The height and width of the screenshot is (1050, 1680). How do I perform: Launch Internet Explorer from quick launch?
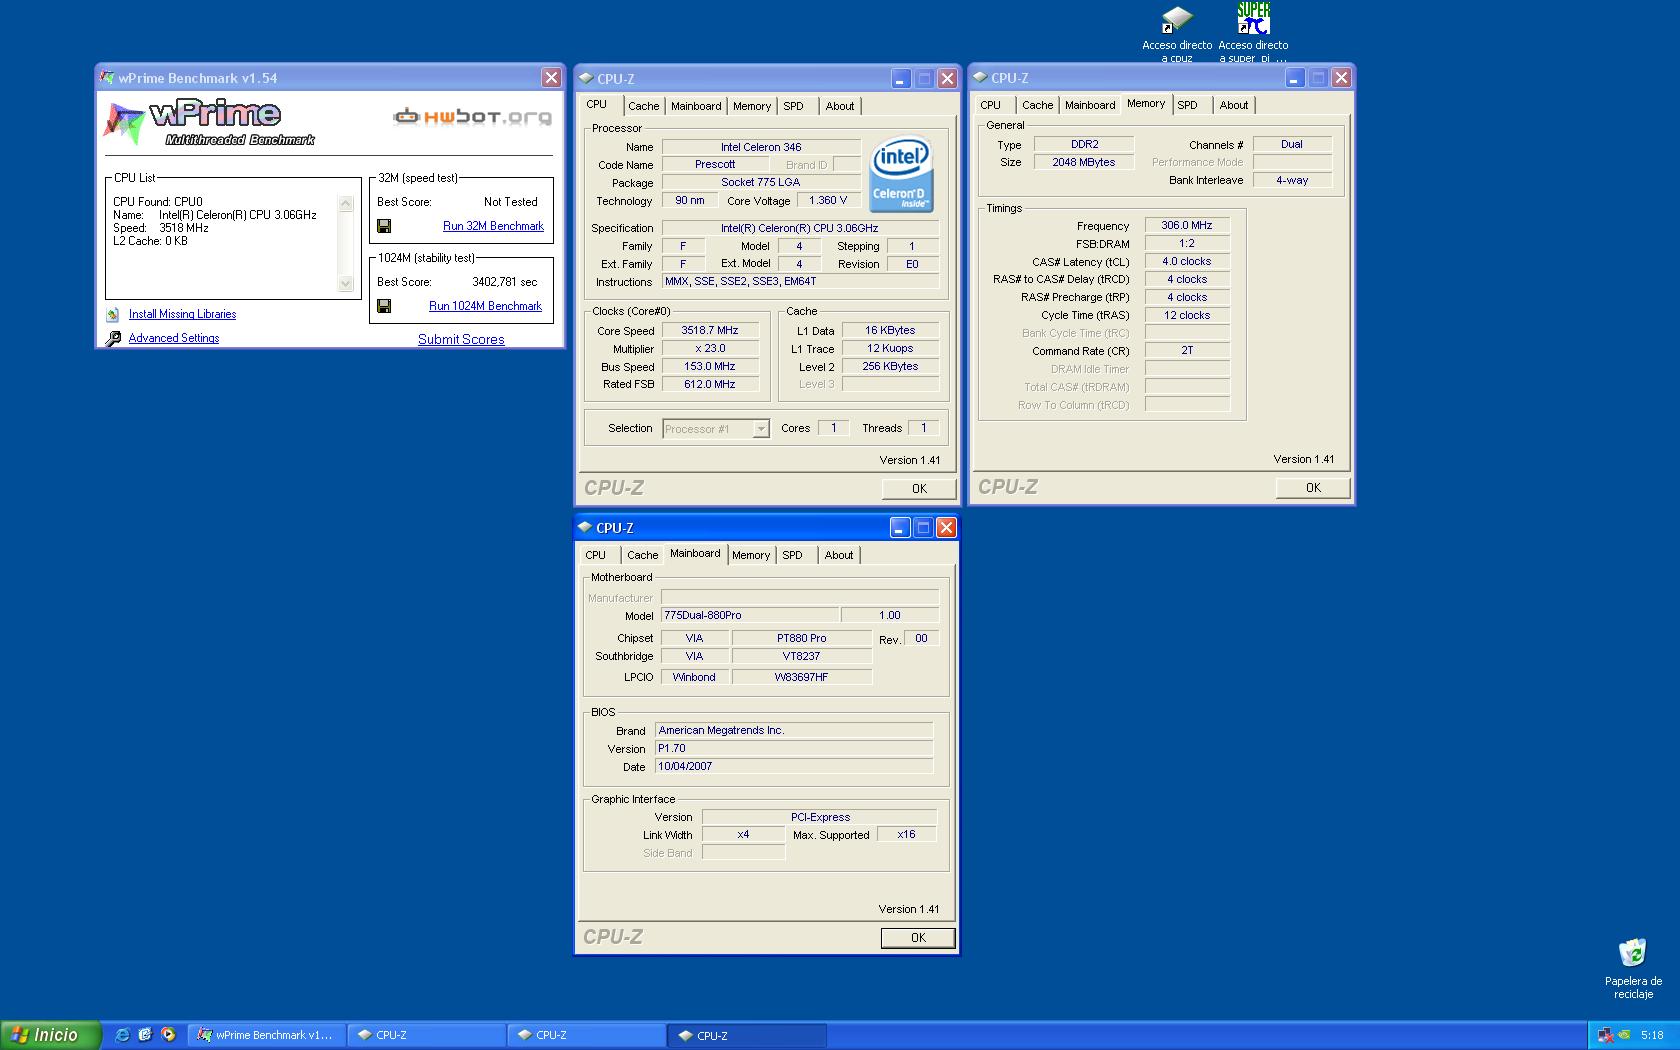(122, 1035)
